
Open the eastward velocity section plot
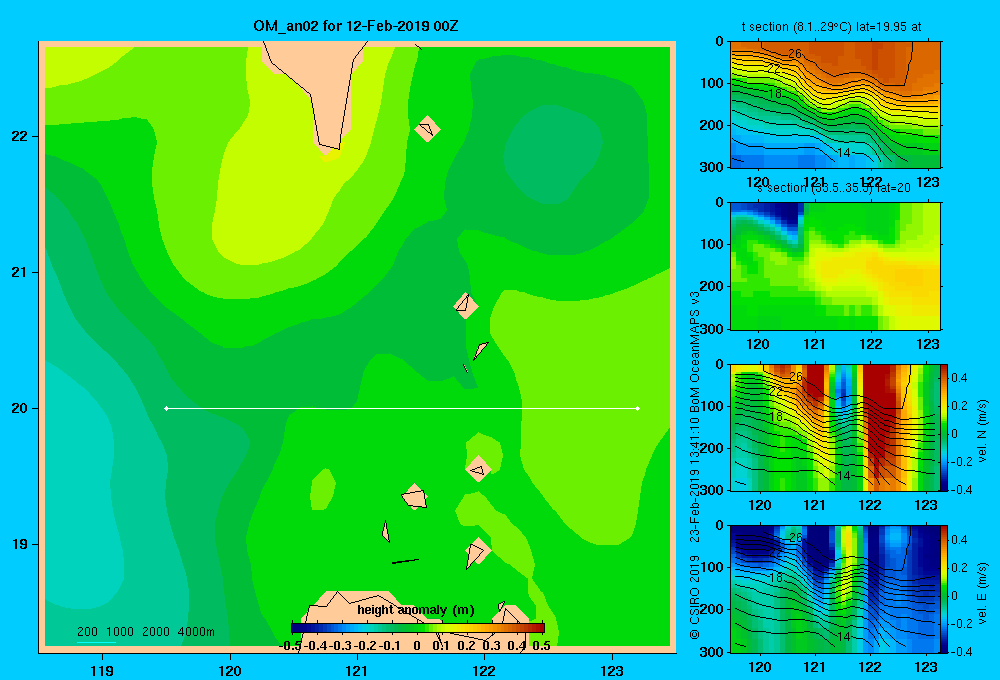(835, 589)
